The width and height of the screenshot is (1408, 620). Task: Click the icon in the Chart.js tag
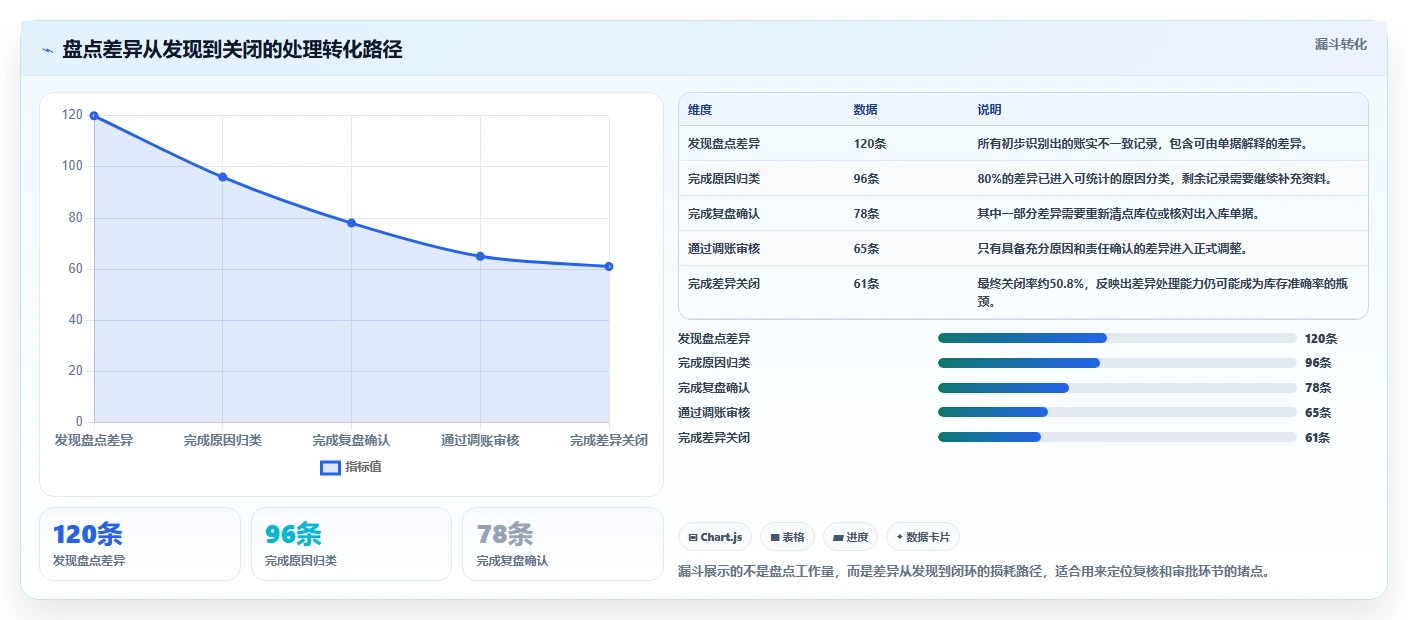point(692,537)
